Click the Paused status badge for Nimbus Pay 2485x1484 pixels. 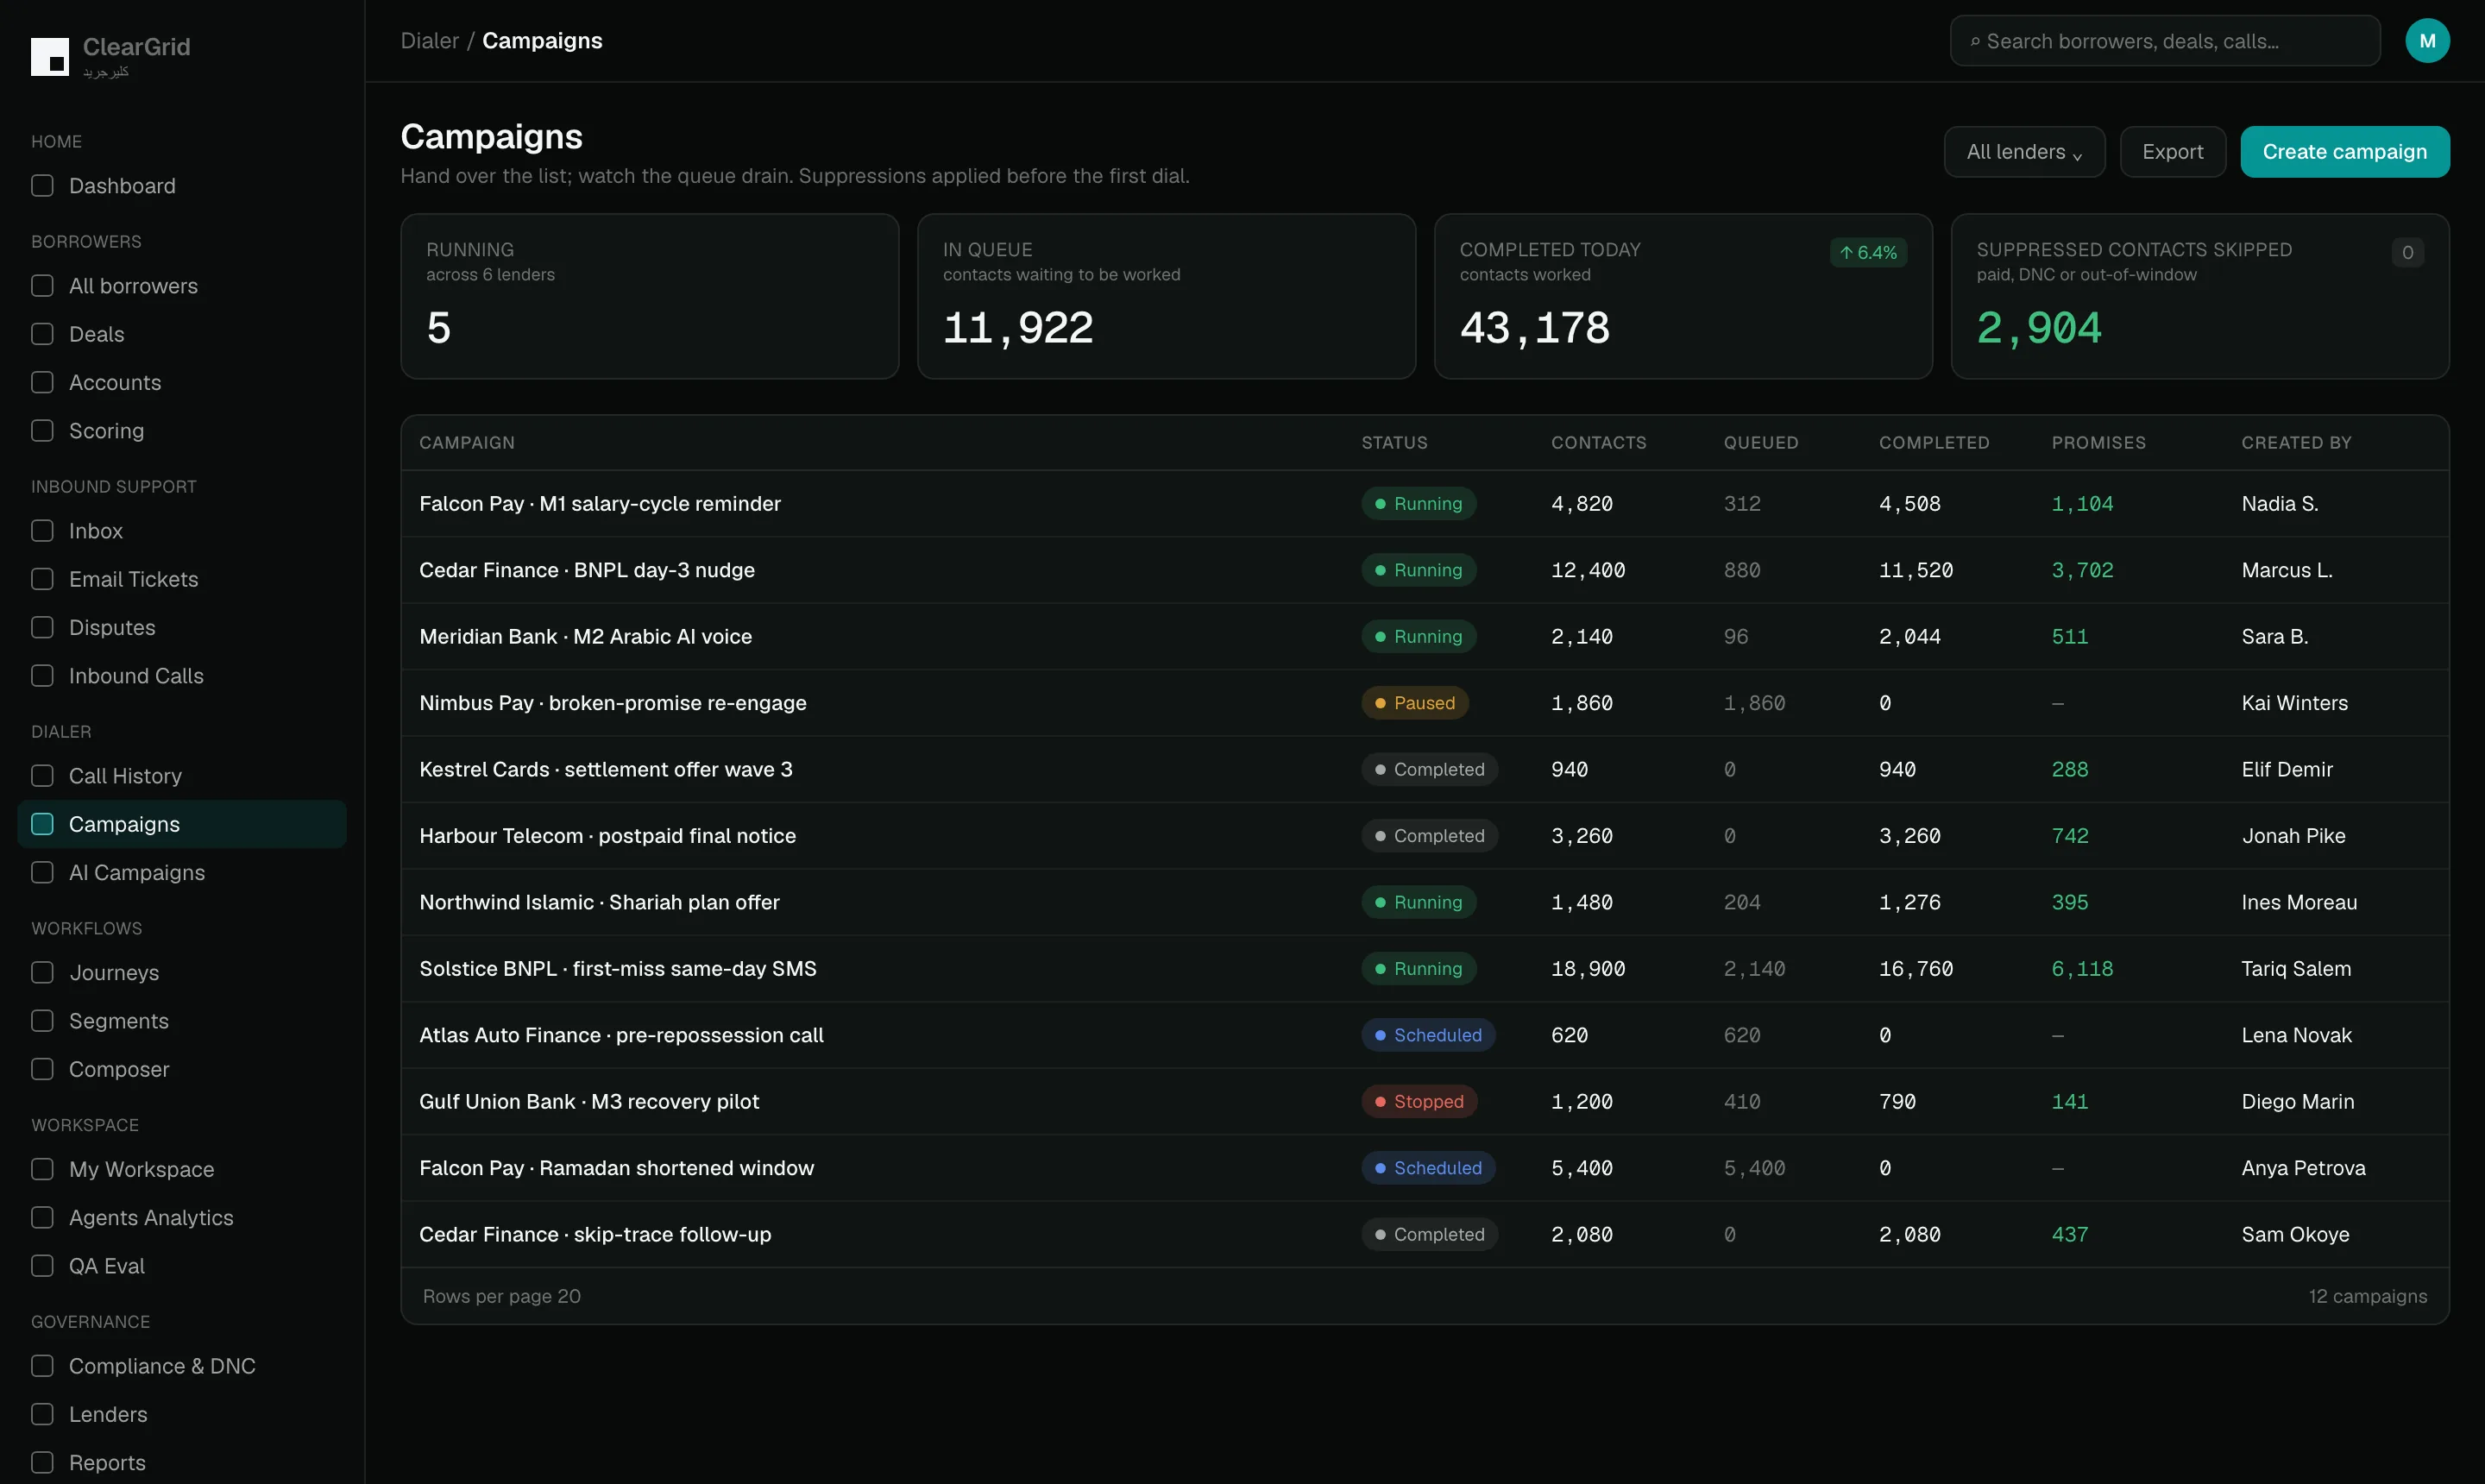pos(1414,703)
